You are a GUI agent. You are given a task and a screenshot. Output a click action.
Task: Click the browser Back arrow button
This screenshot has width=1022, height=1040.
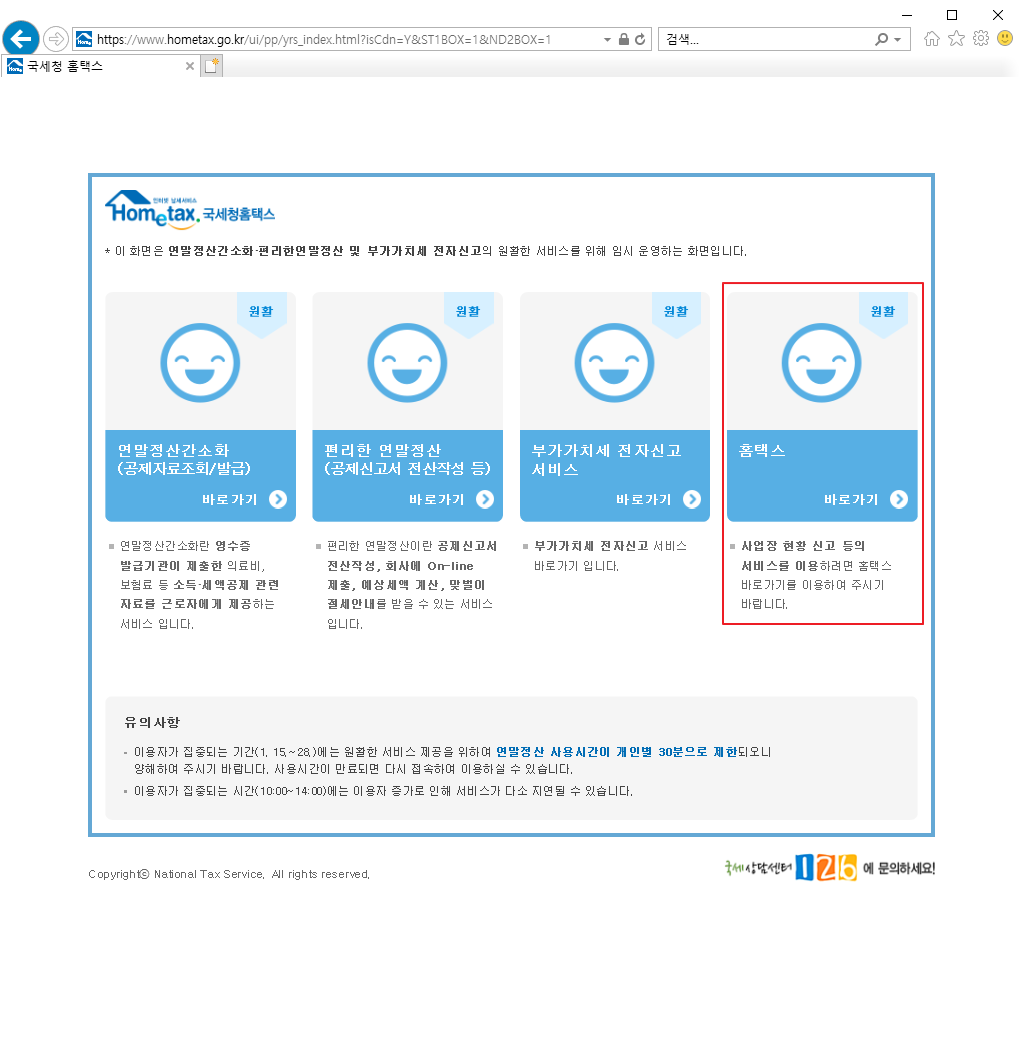21,38
